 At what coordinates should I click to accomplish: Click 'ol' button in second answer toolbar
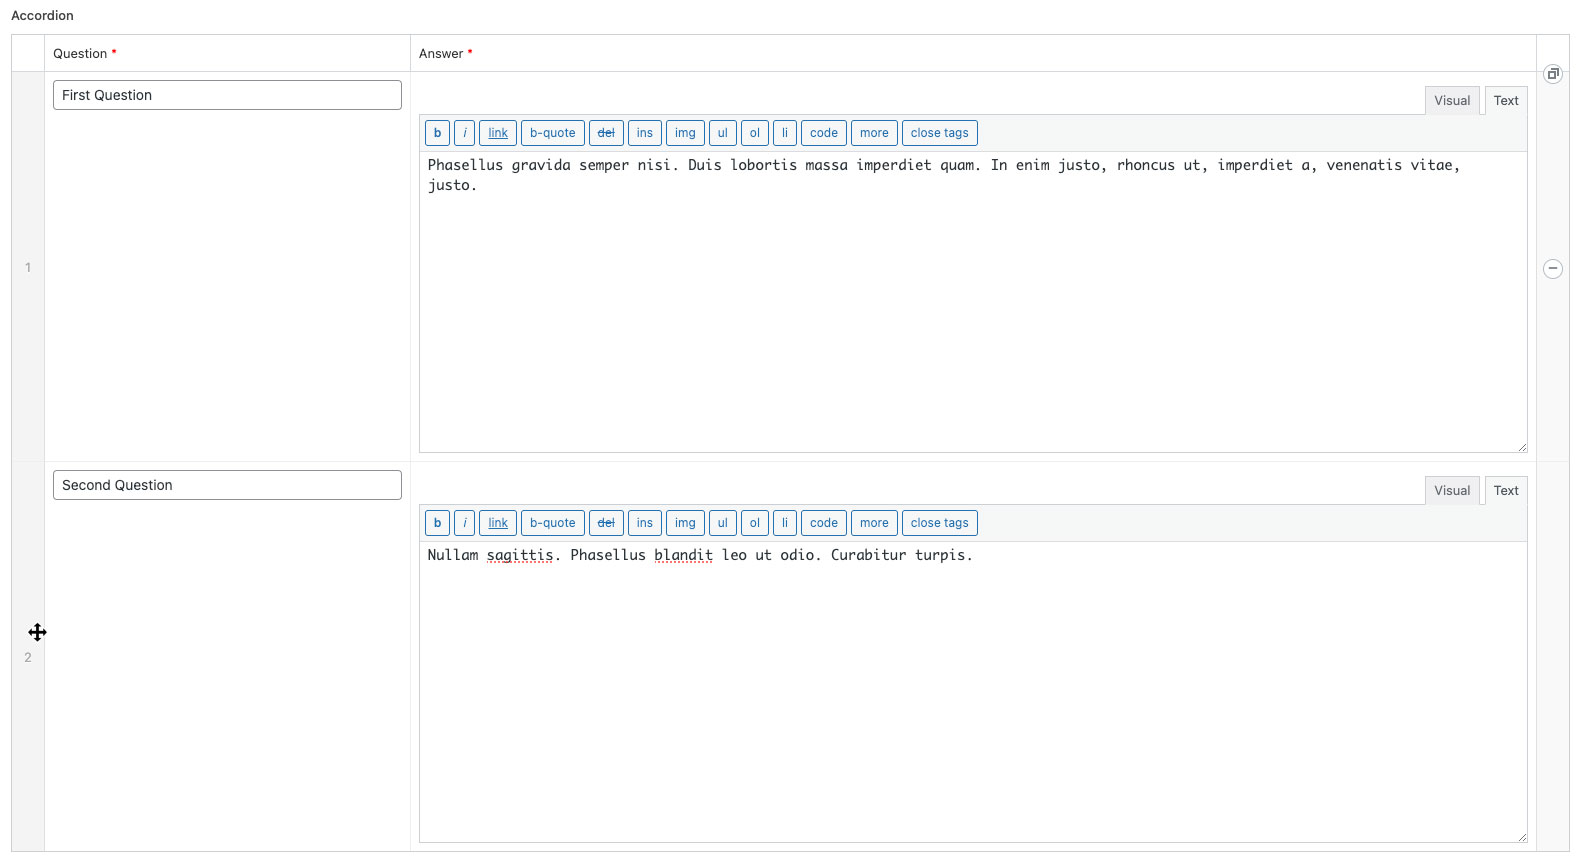click(x=755, y=523)
